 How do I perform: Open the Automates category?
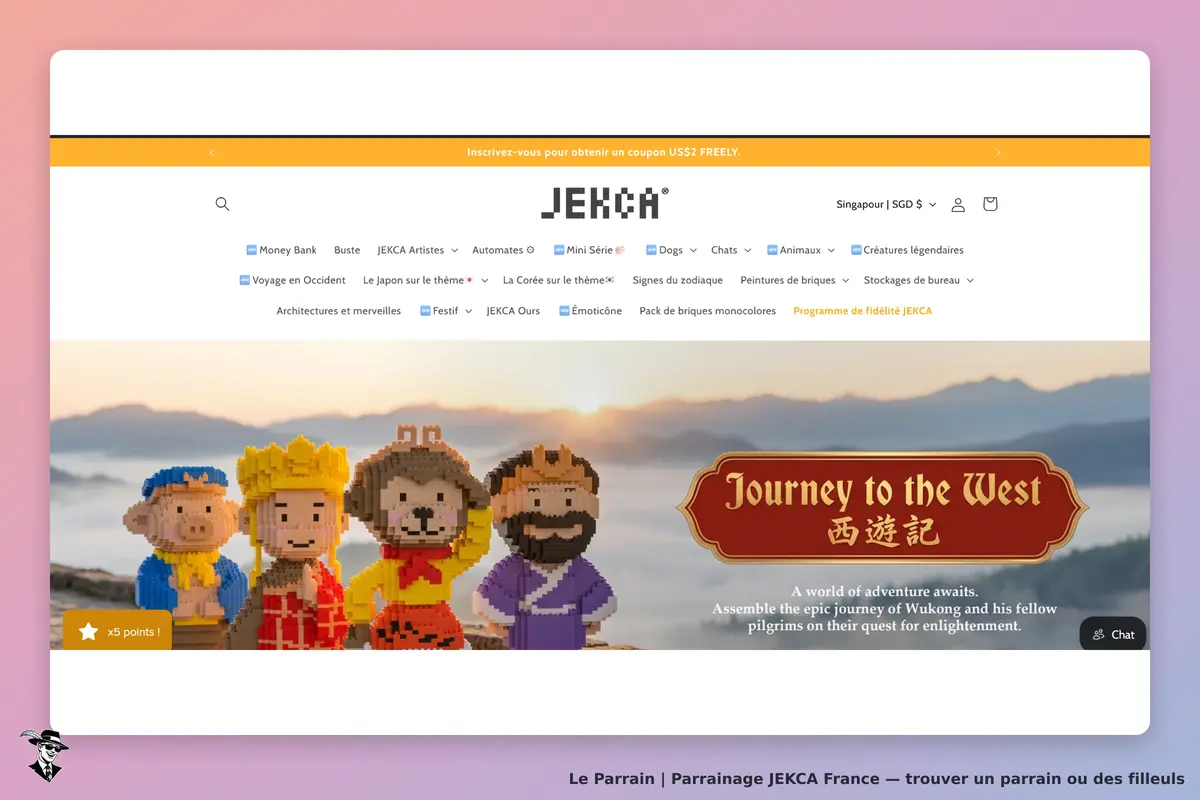[503, 250]
